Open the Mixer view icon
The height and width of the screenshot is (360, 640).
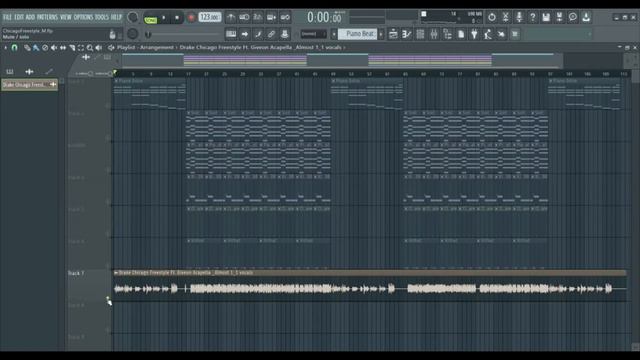click(x=434, y=34)
